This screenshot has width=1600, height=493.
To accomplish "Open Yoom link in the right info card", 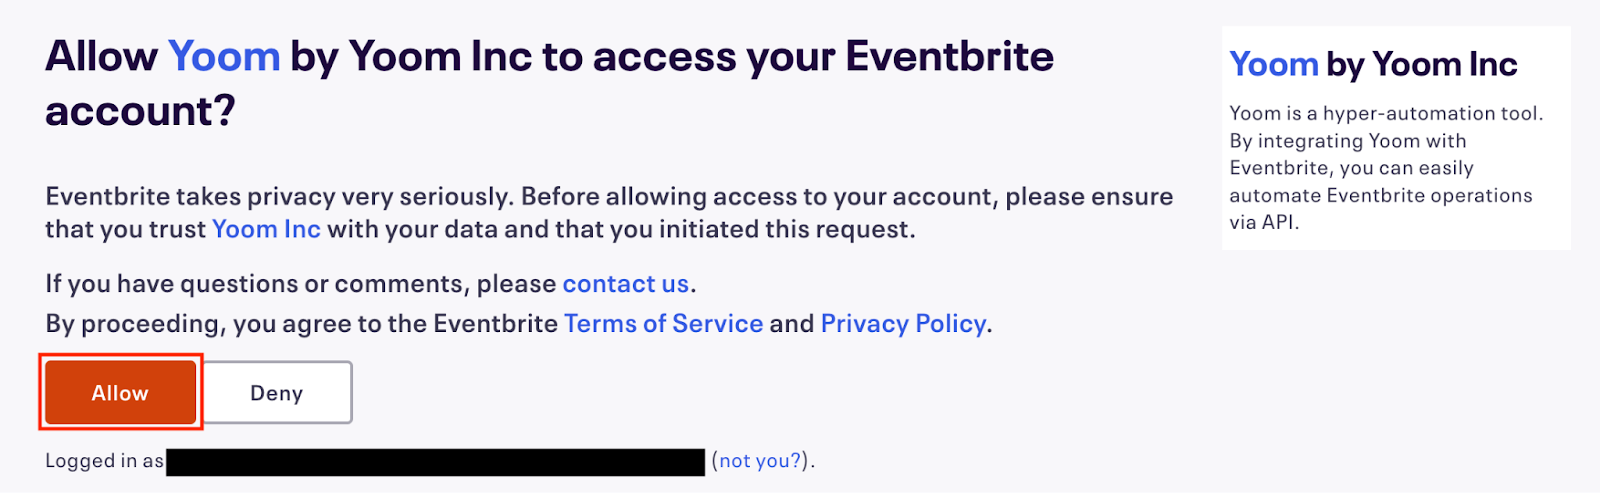I will (1273, 65).
